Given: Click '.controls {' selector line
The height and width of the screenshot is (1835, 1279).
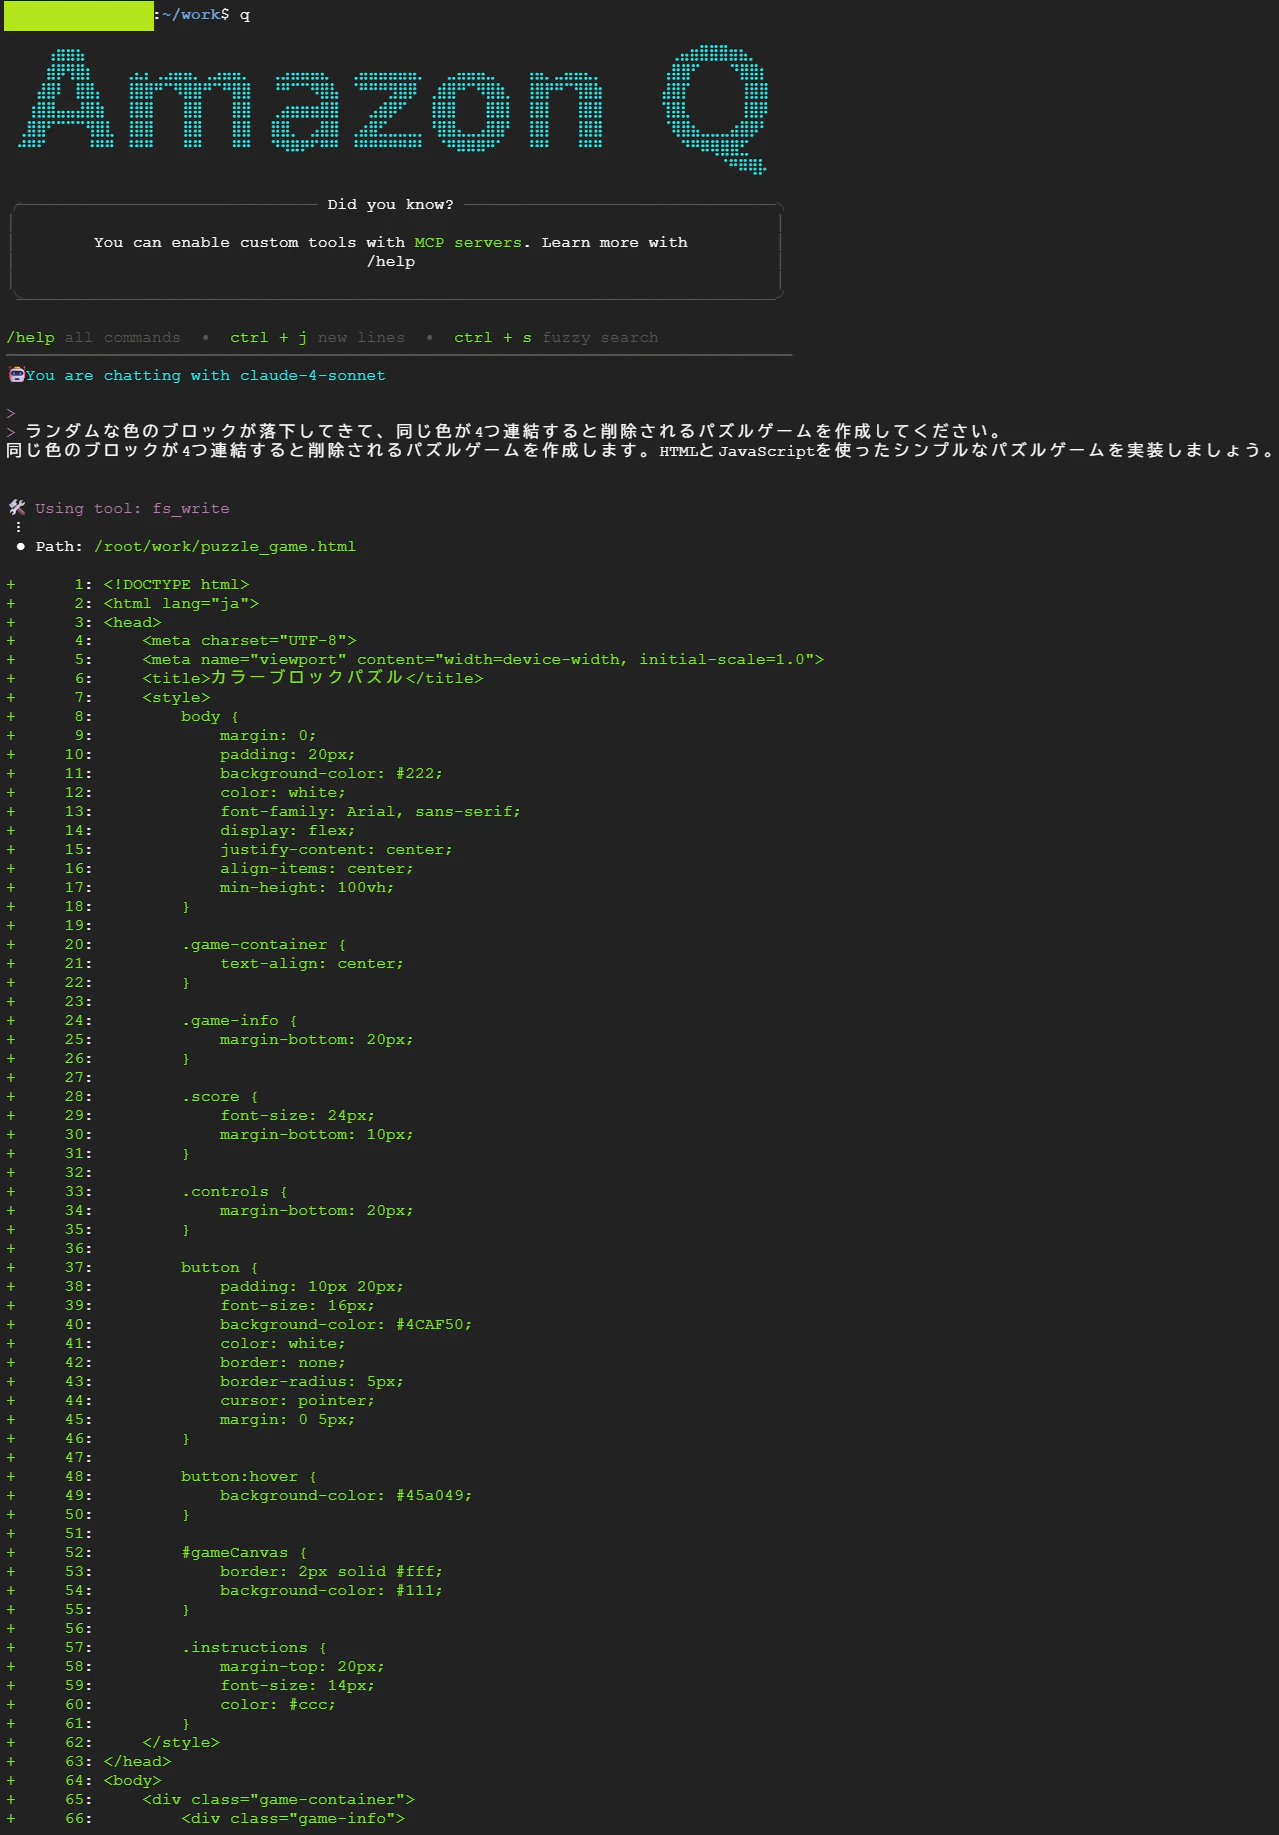Looking at the screenshot, I should pyautogui.click(x=234, y=1191).
